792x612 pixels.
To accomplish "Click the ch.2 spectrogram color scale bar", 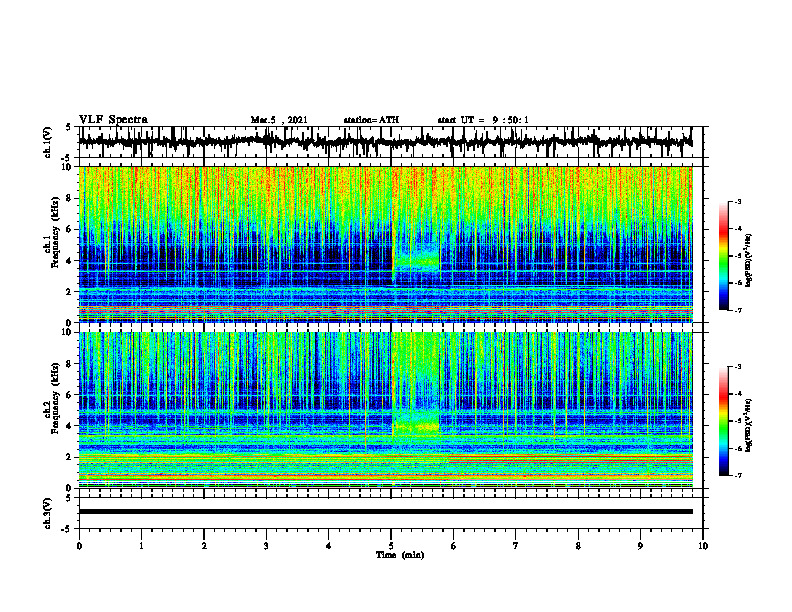I will (x=723, y=421).
